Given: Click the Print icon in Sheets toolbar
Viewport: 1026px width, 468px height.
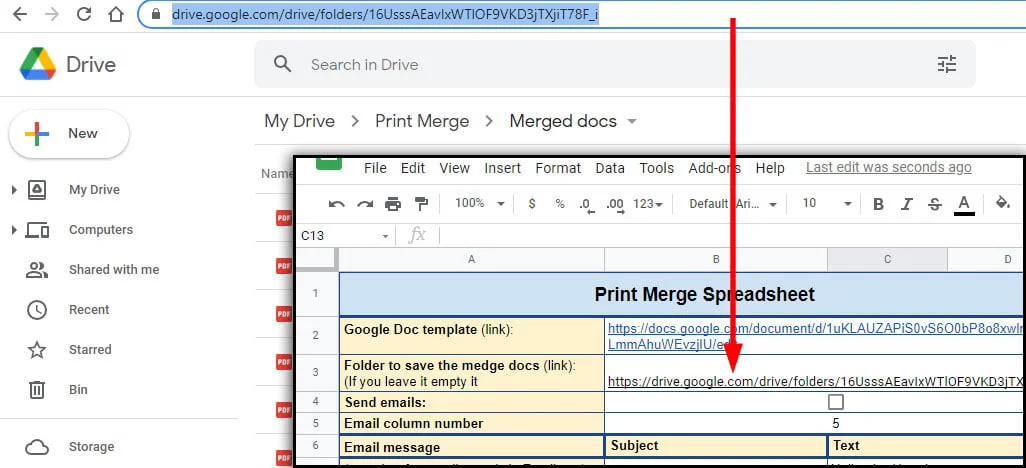Looking at the screenshot, I should [x=393, y=204].
